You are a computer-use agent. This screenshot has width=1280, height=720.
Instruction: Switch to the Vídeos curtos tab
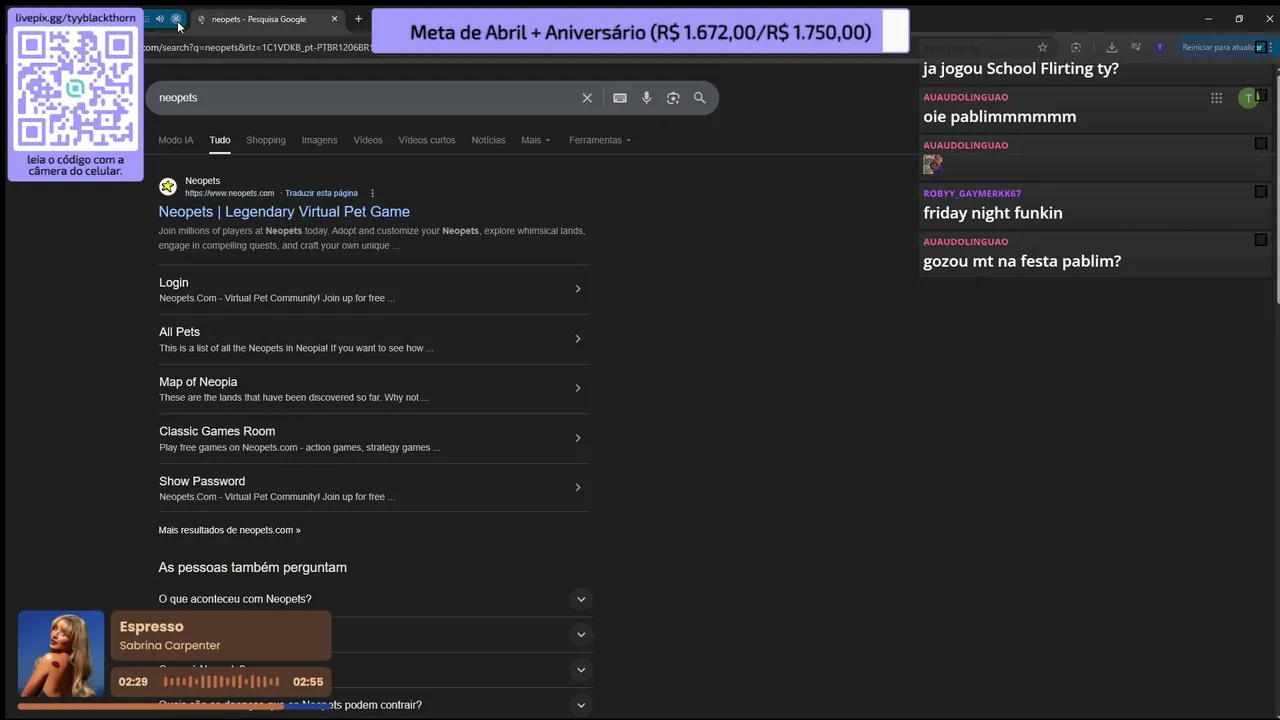pyautogui.click(x=427, y=140)
